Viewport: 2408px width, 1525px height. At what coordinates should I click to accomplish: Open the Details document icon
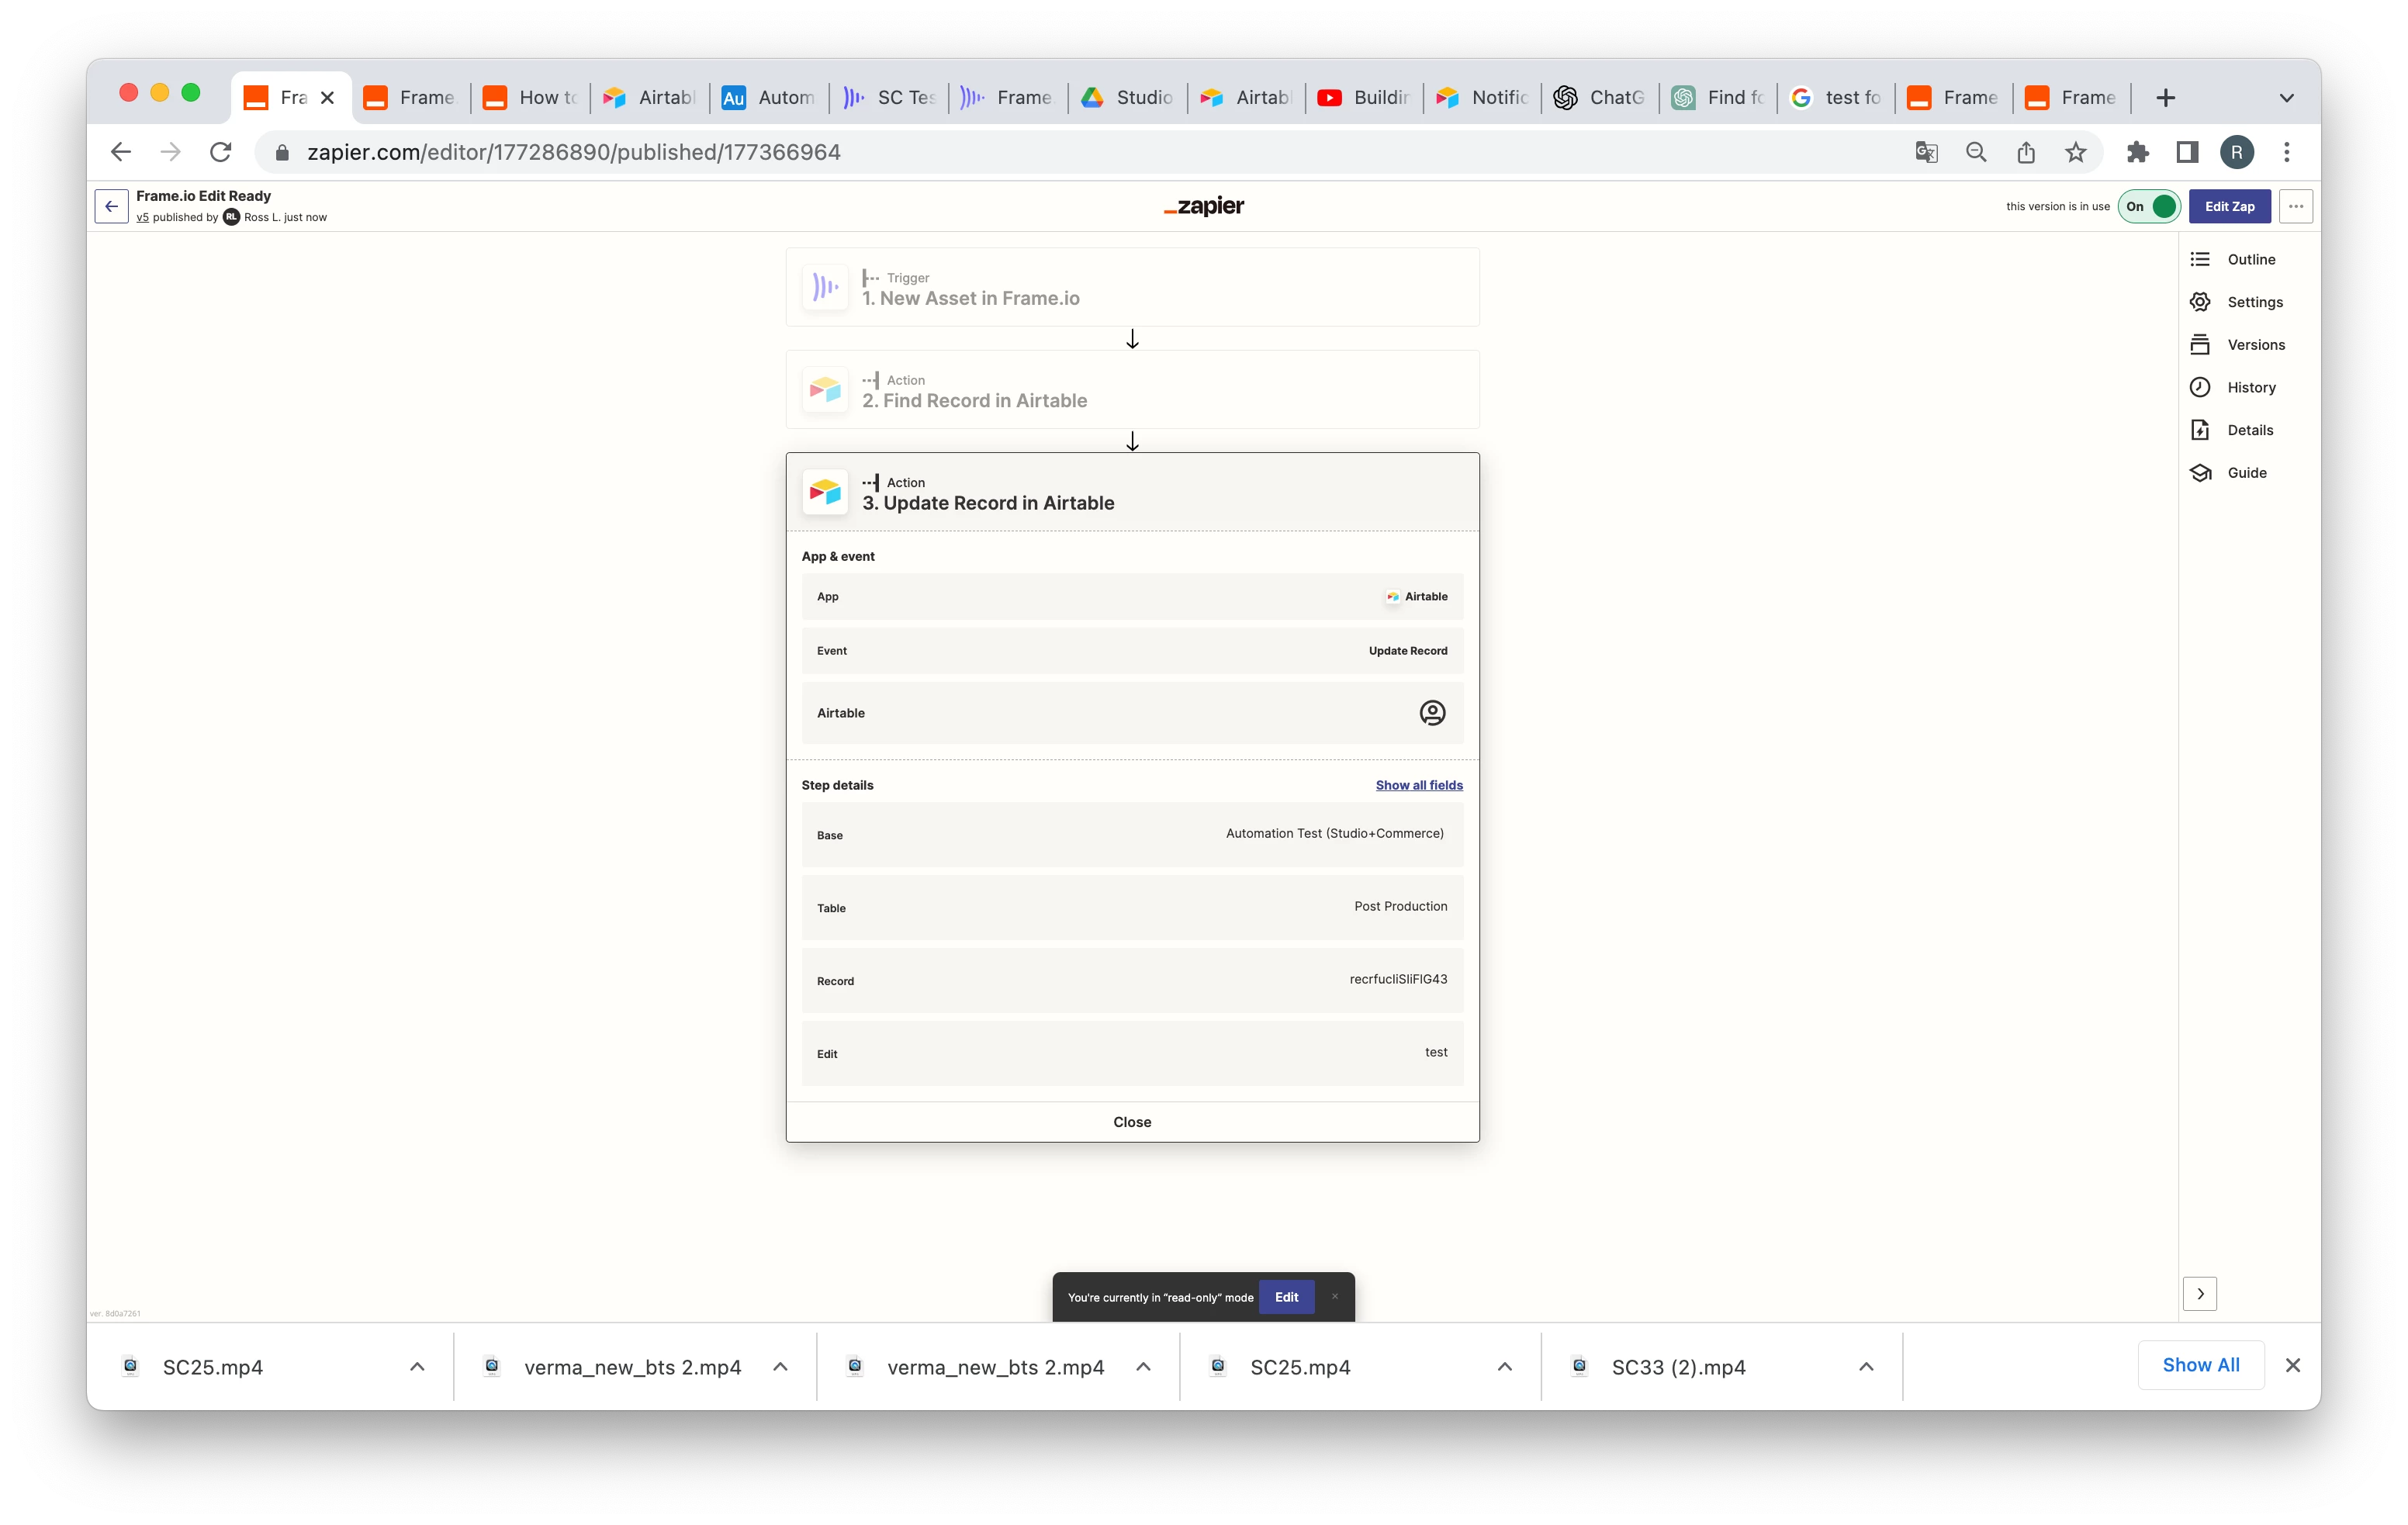coord(2200,430)
